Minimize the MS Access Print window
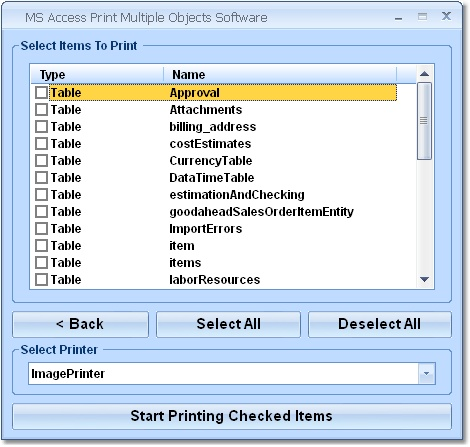 click(x=398, y=18)
